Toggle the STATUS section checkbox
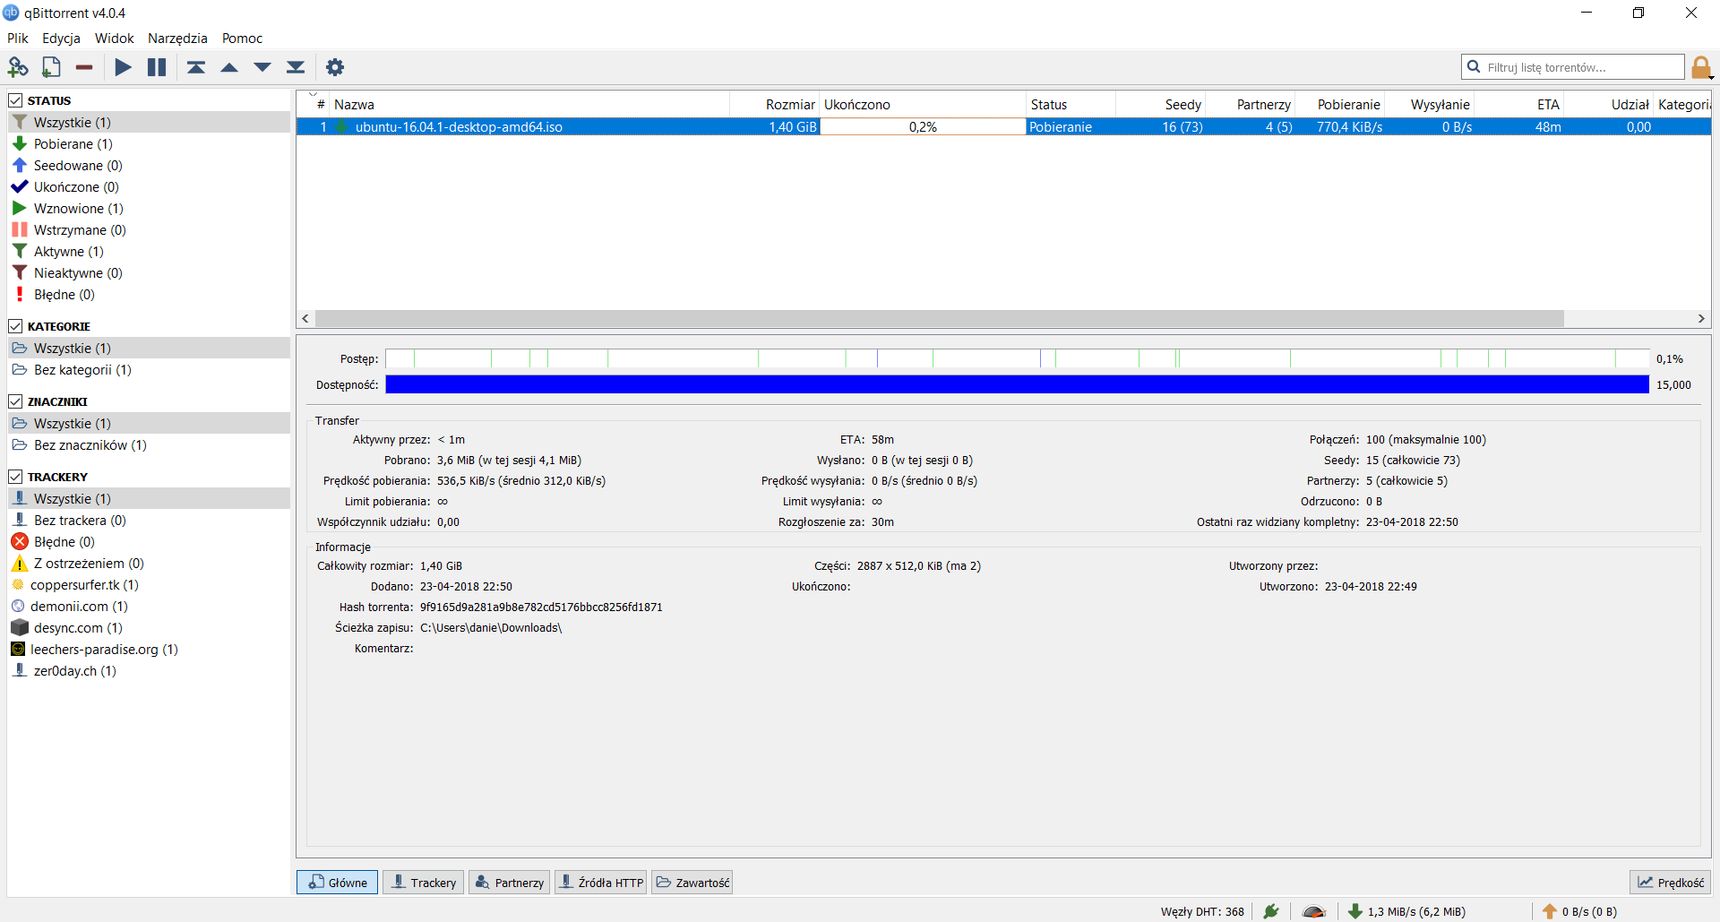 tap(16, 100)
